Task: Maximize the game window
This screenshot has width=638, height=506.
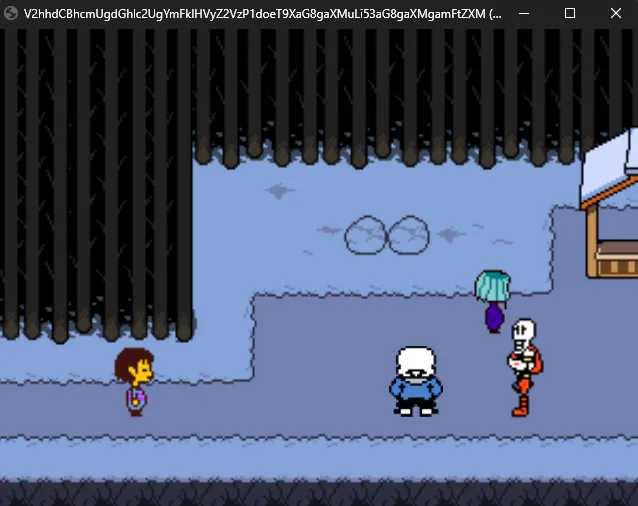Action: (570, 13)
